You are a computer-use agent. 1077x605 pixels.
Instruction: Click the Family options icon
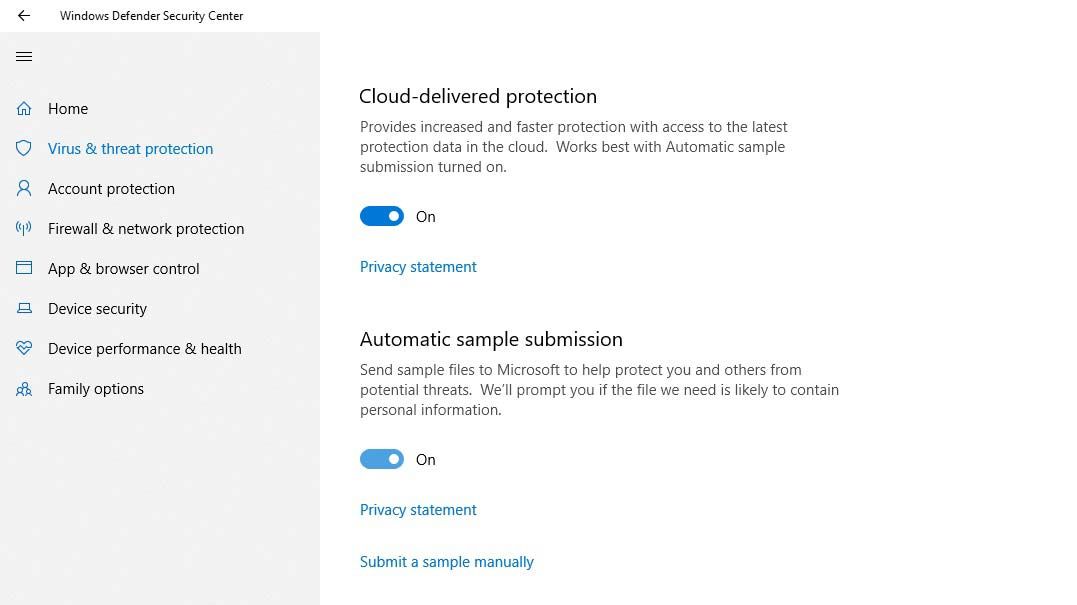(x=24, y=388)
